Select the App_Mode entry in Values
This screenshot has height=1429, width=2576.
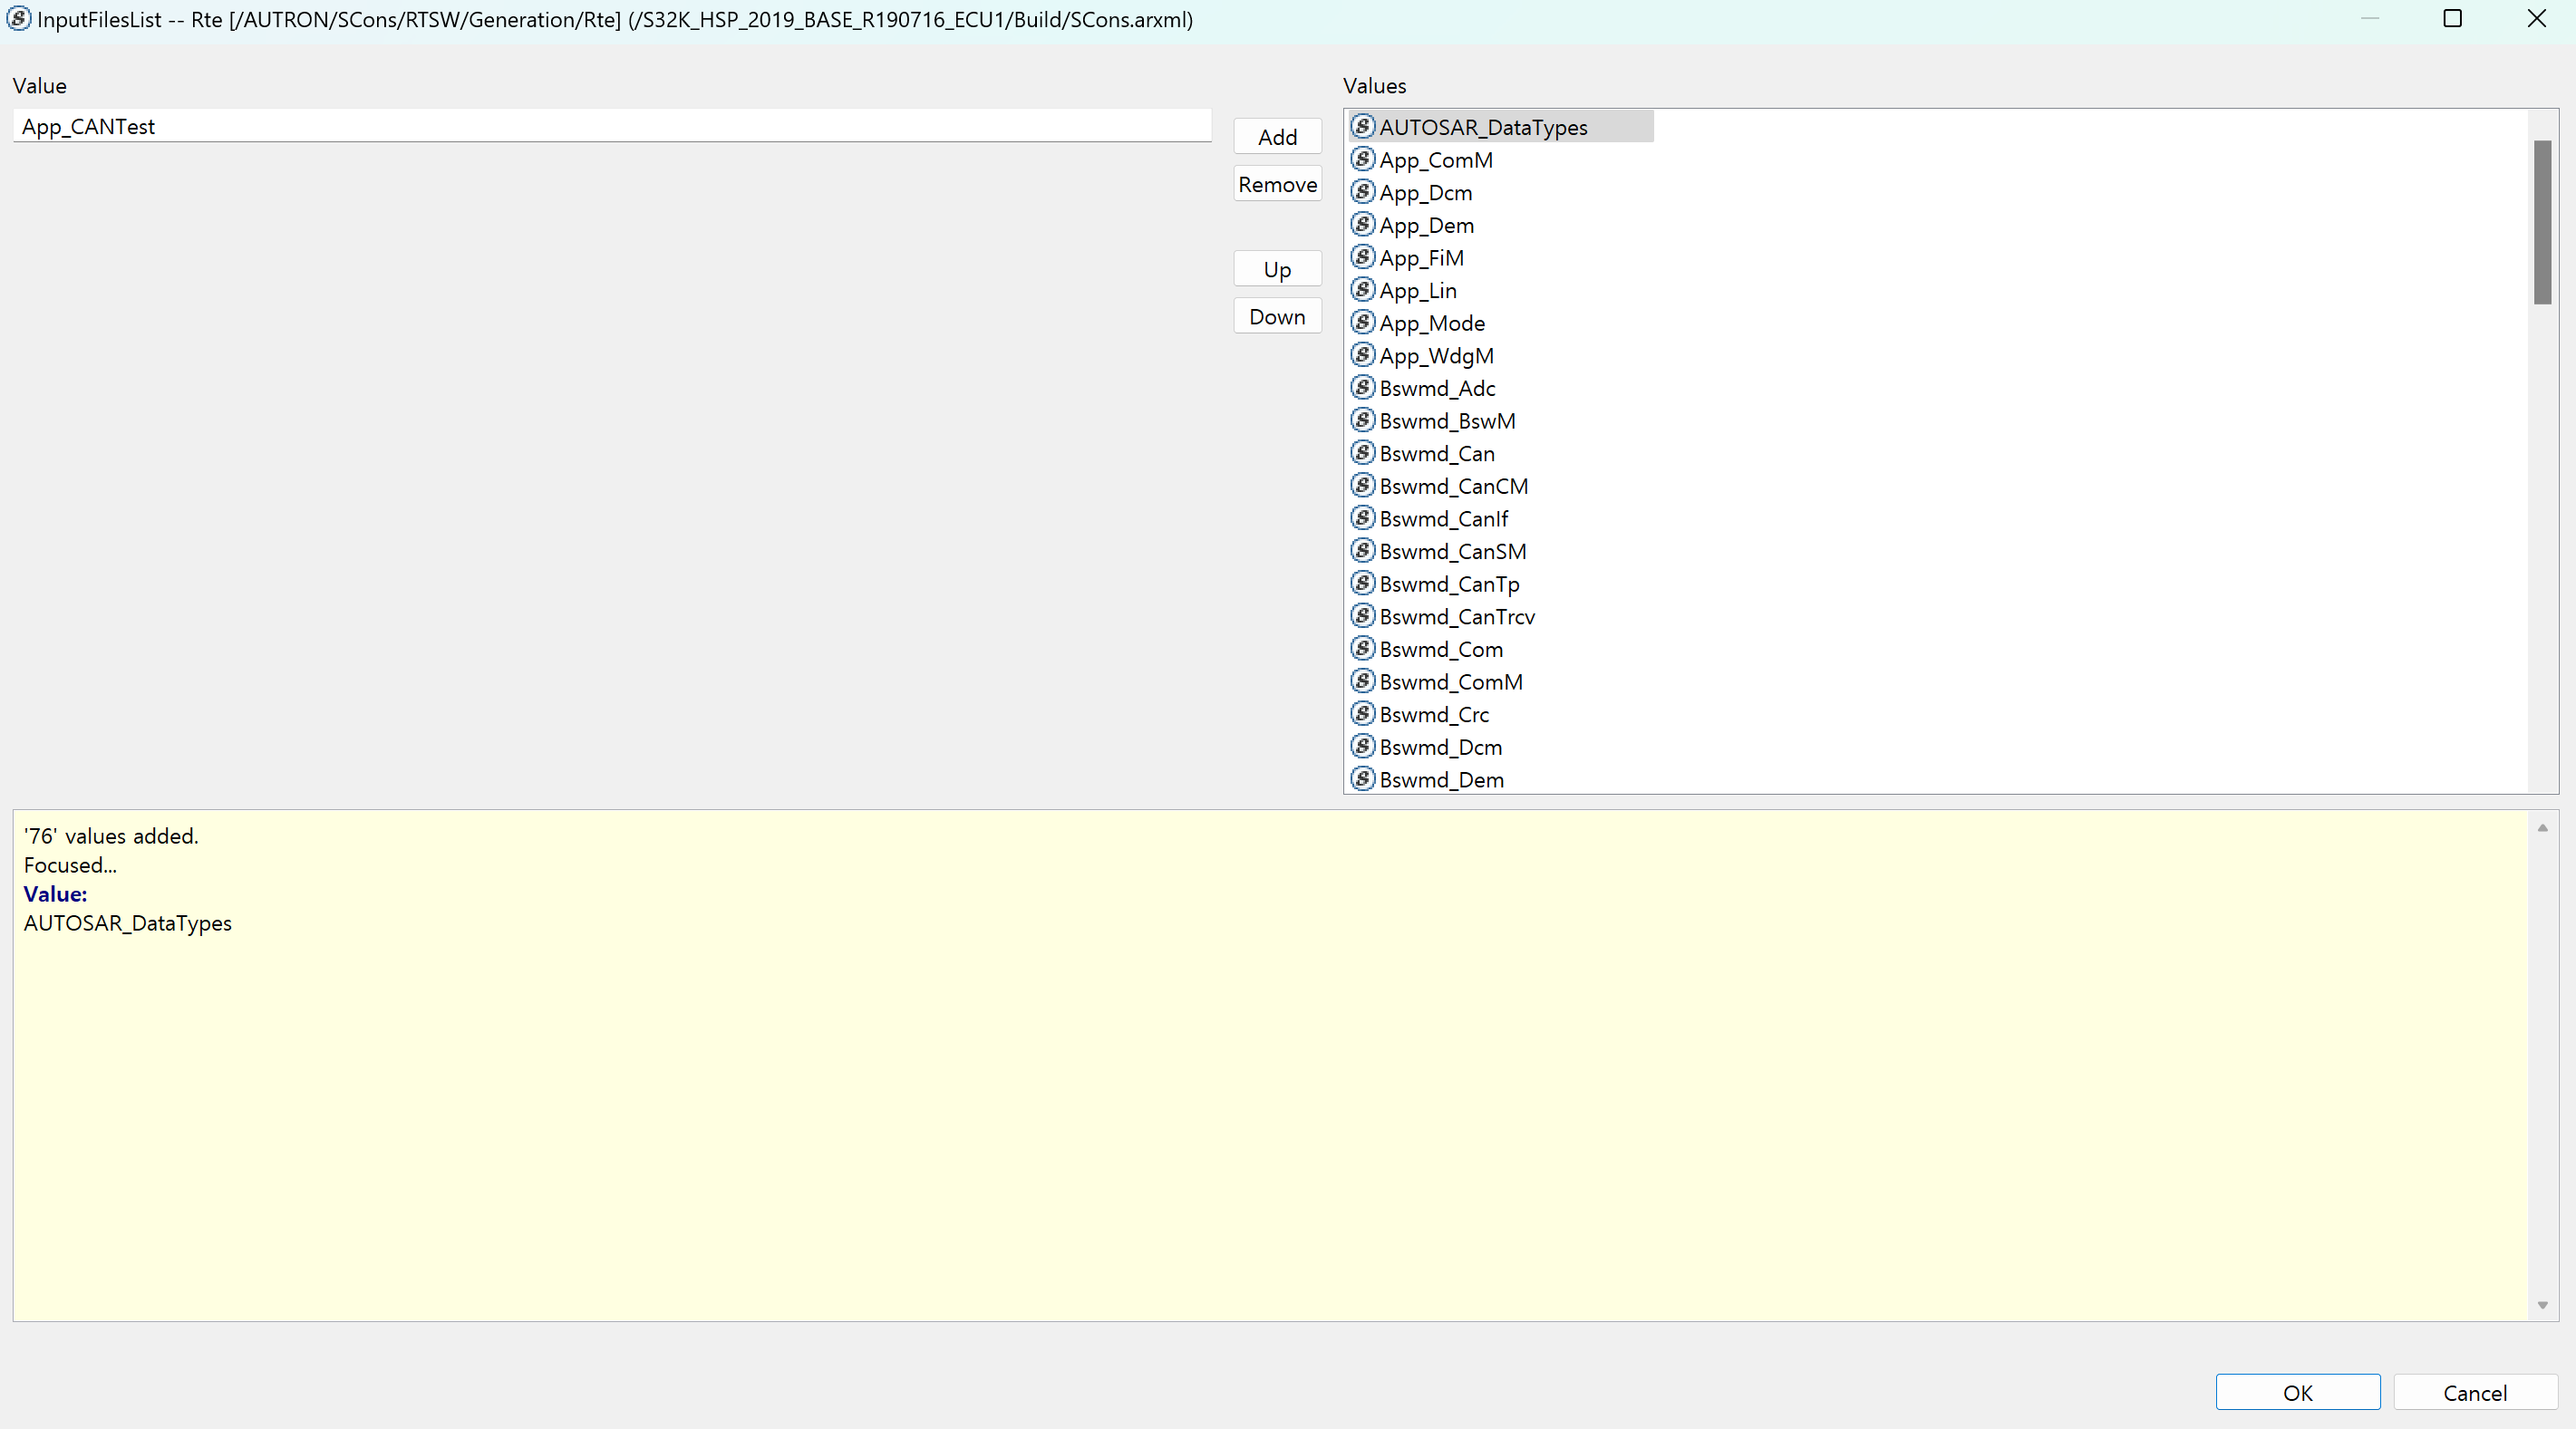[1432, 323]
